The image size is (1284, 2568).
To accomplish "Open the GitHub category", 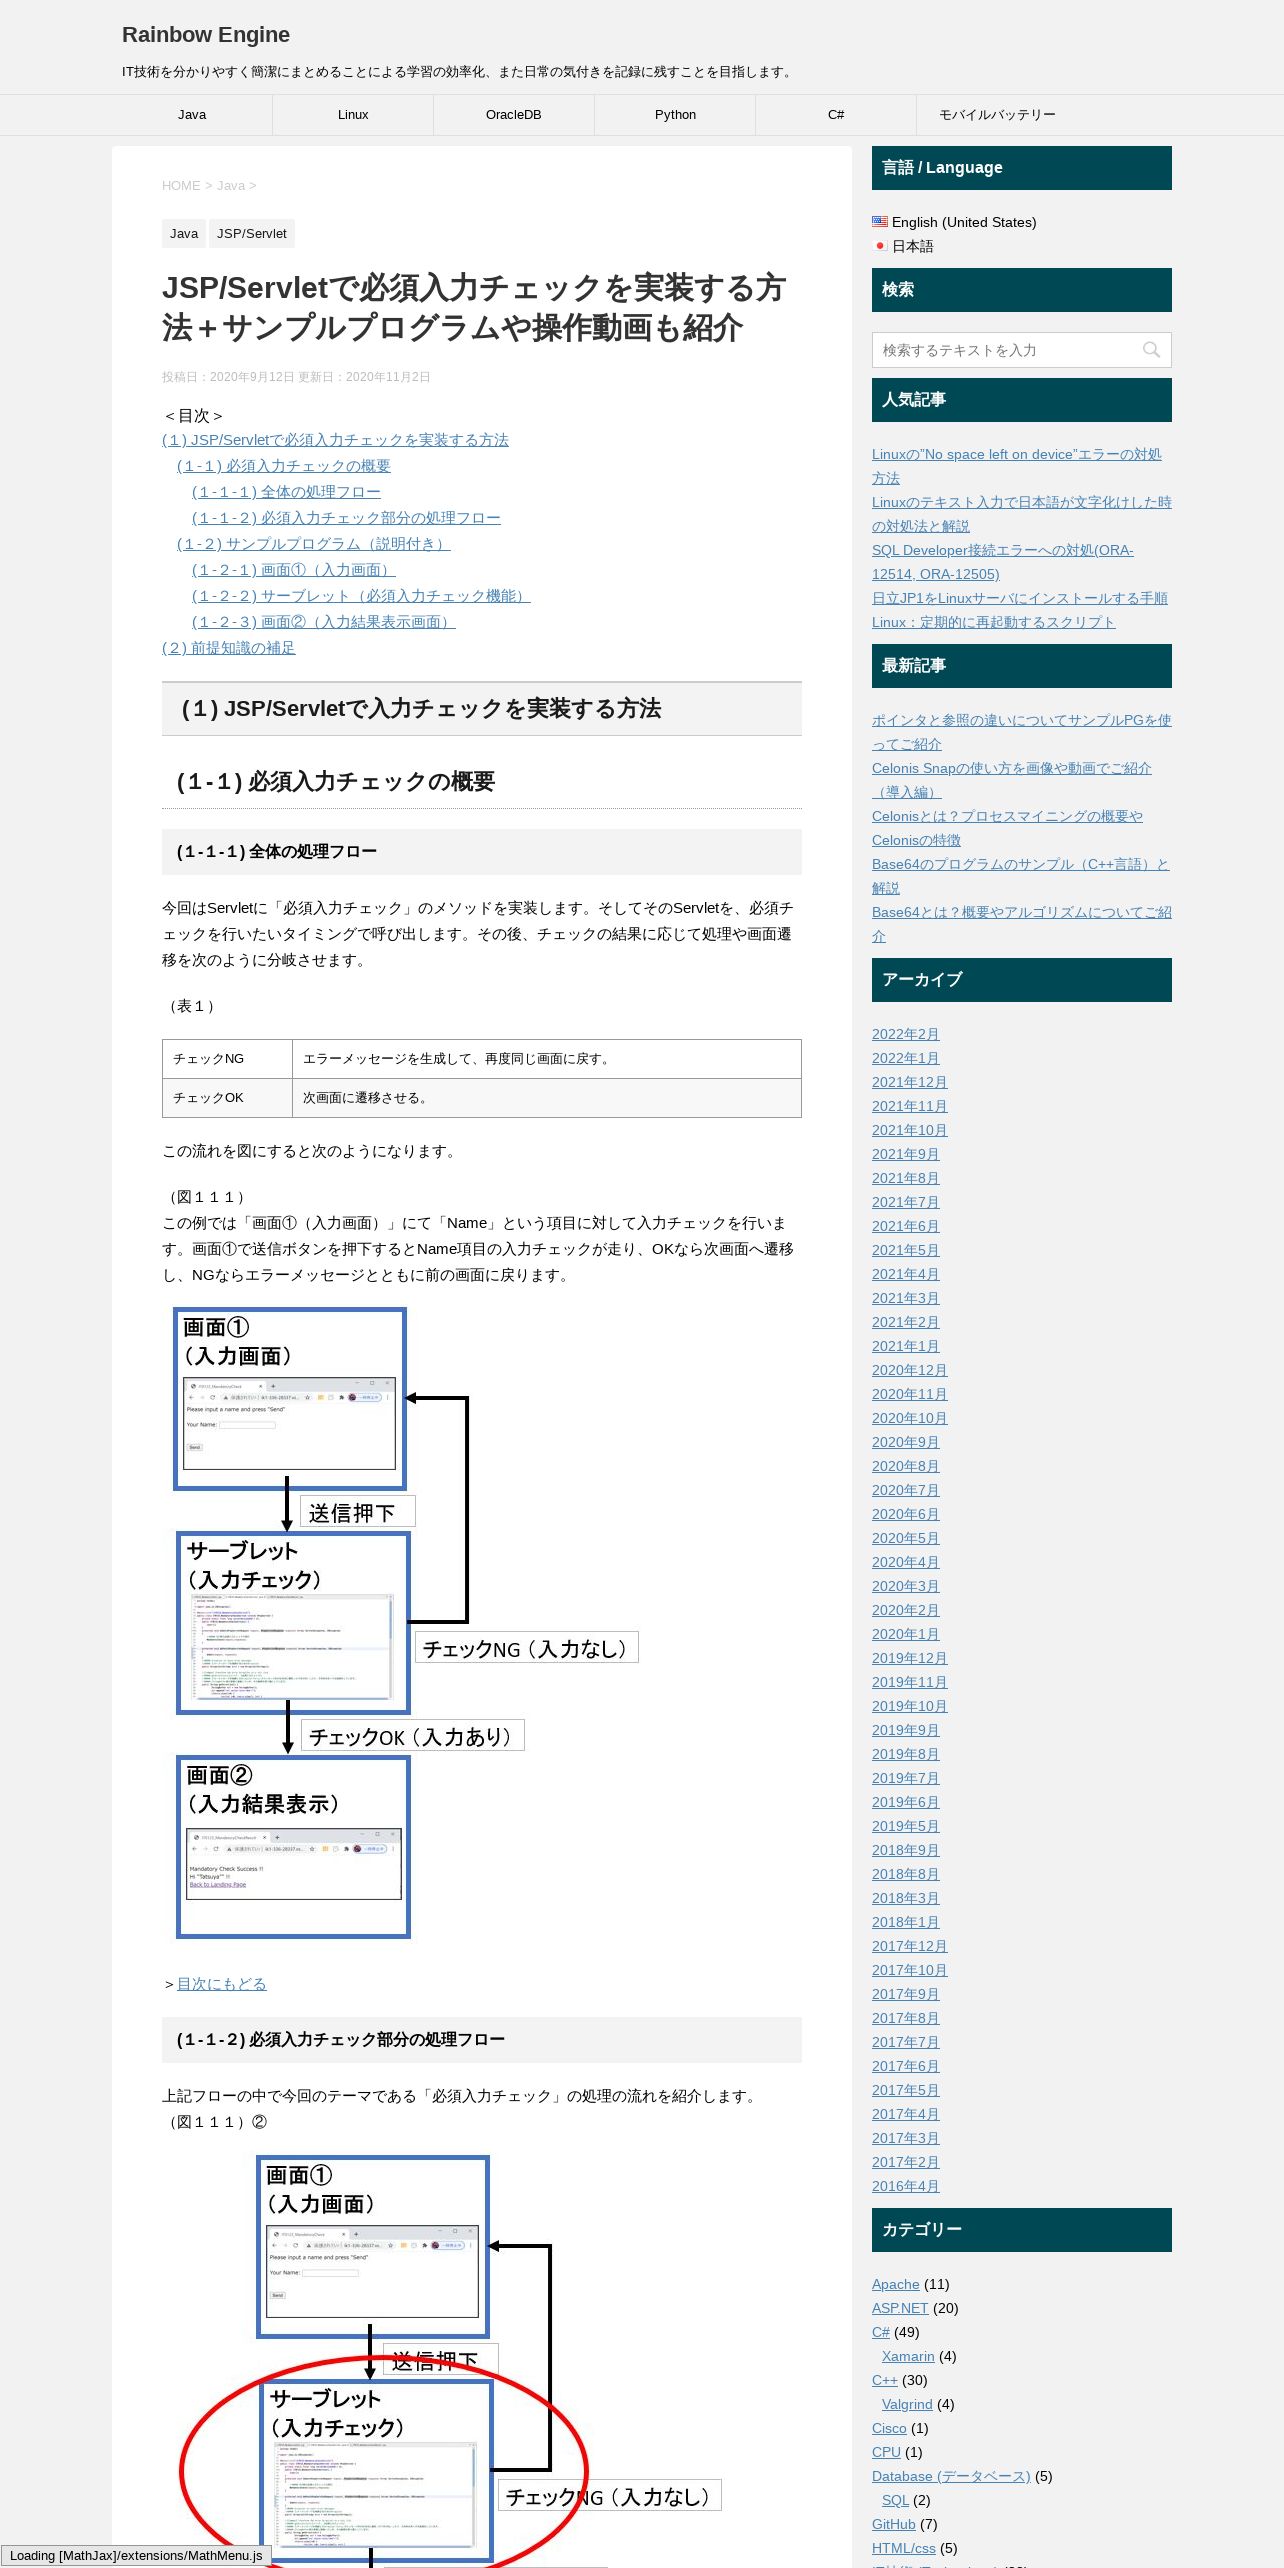I will click(x=894, y=2524).
